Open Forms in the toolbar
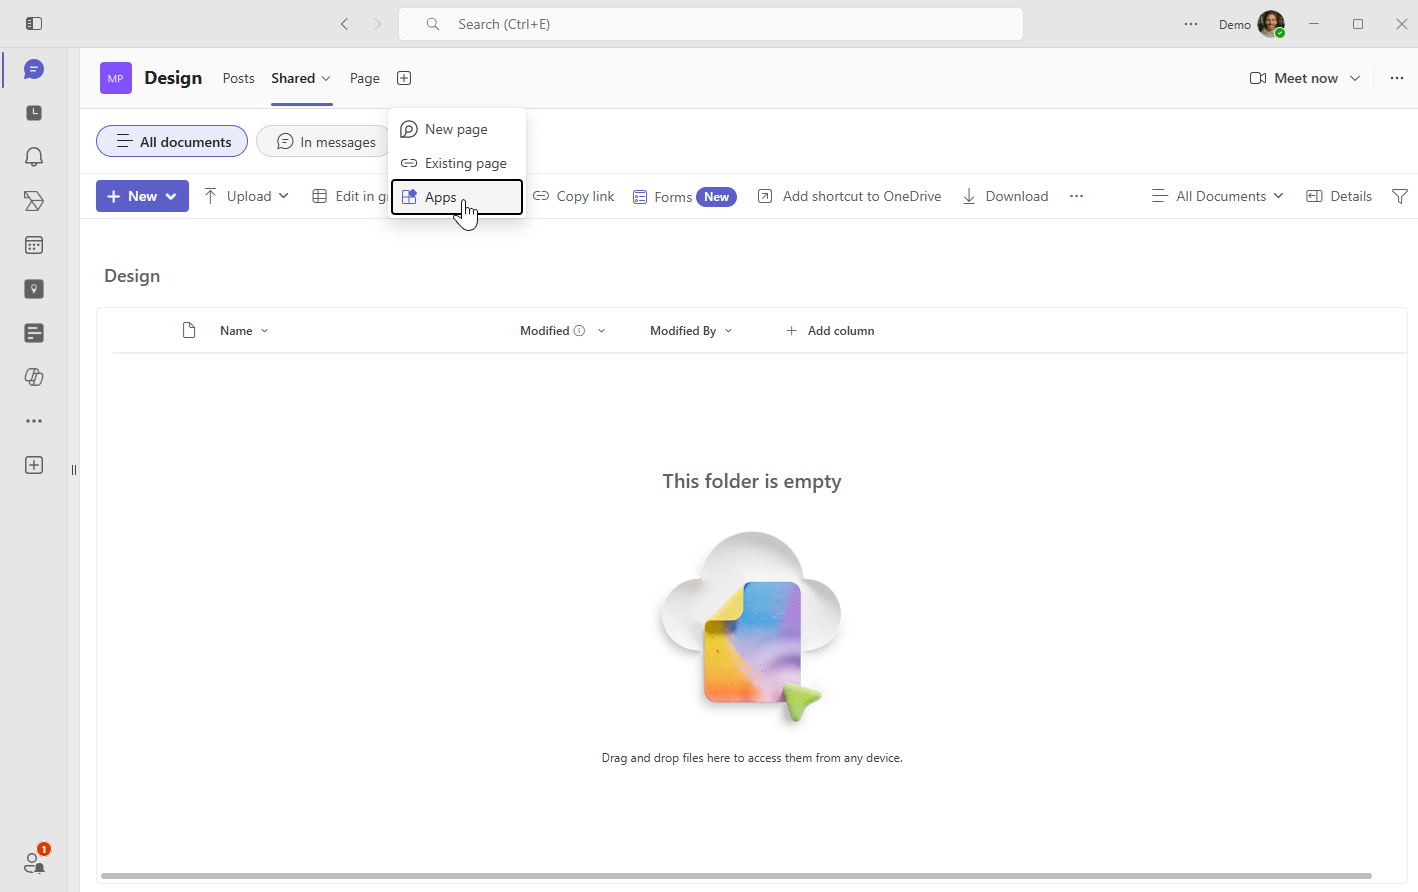 pyautogui.click(x=684, y=196)
